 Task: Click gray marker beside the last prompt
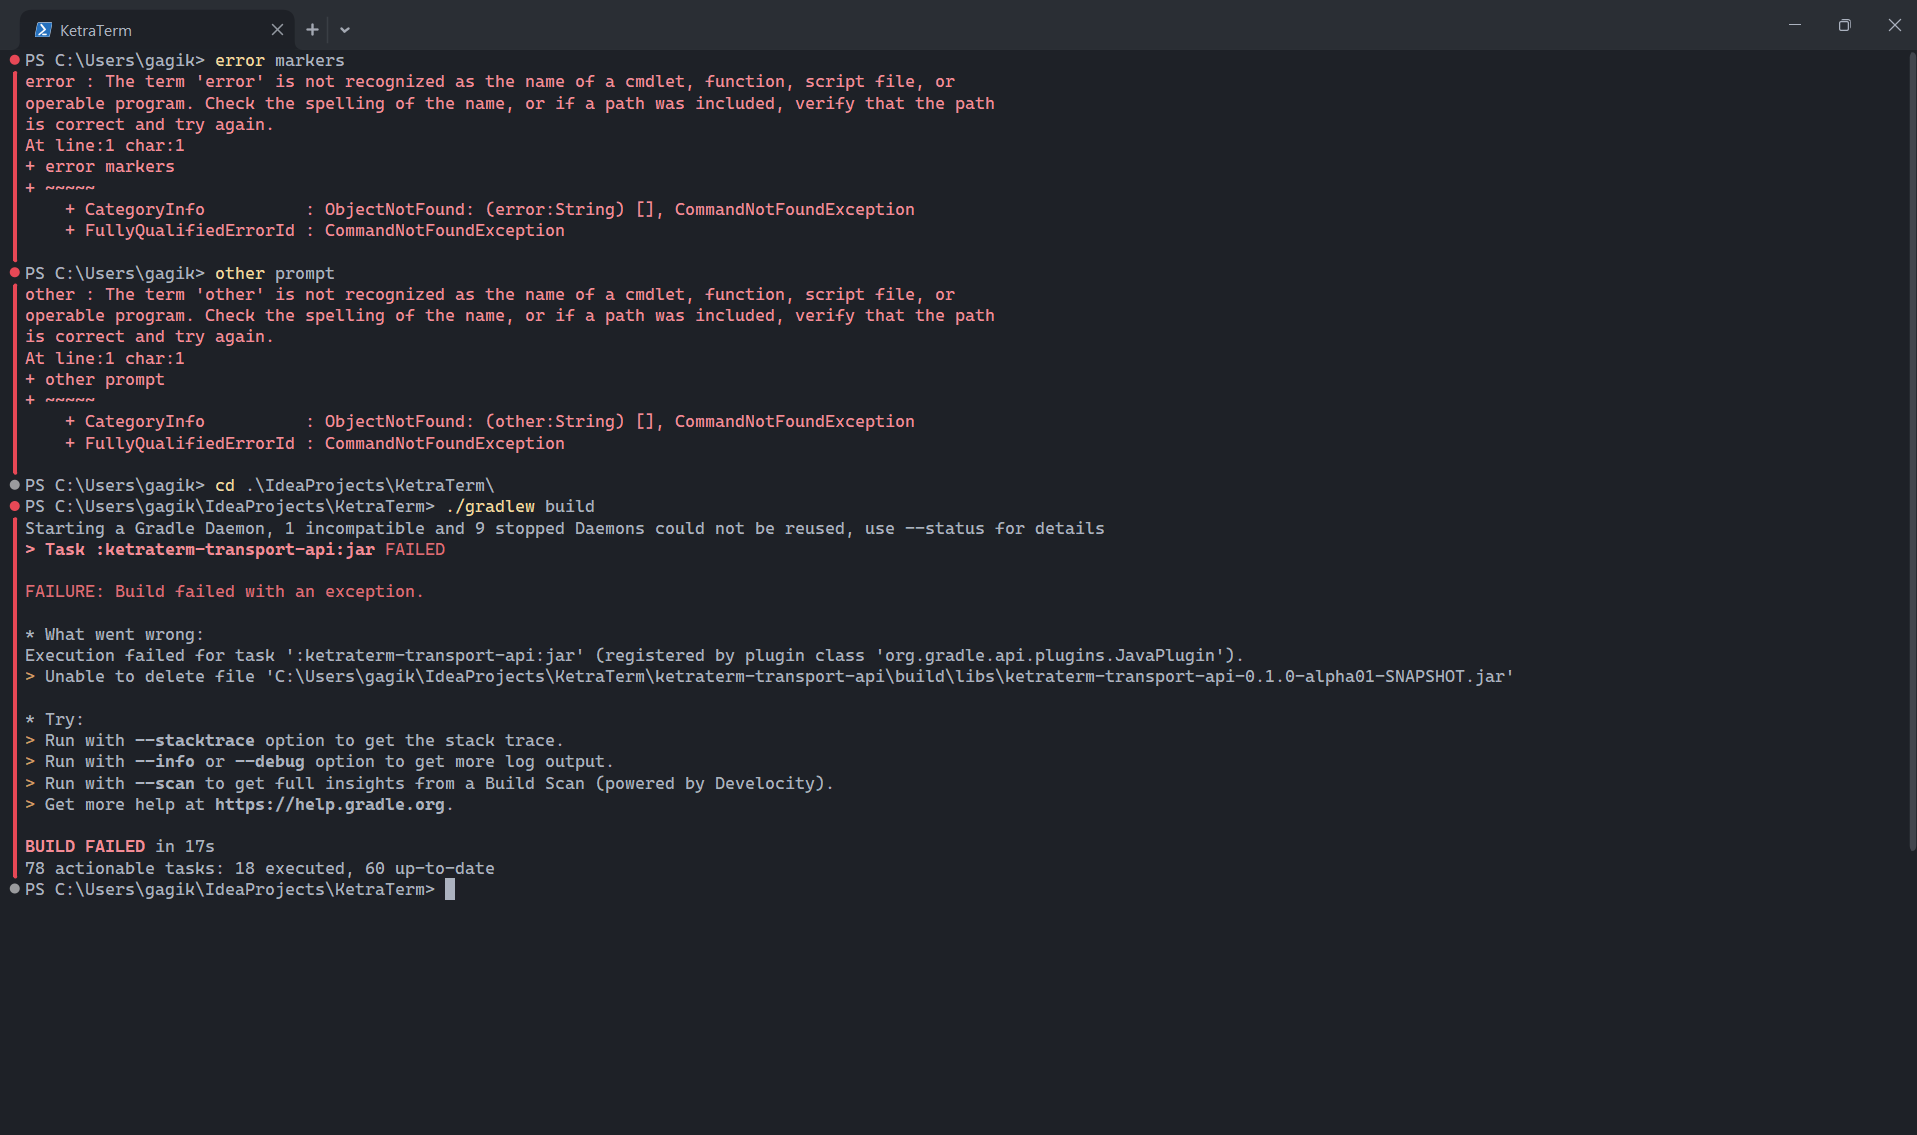click(x=15, y=889)
